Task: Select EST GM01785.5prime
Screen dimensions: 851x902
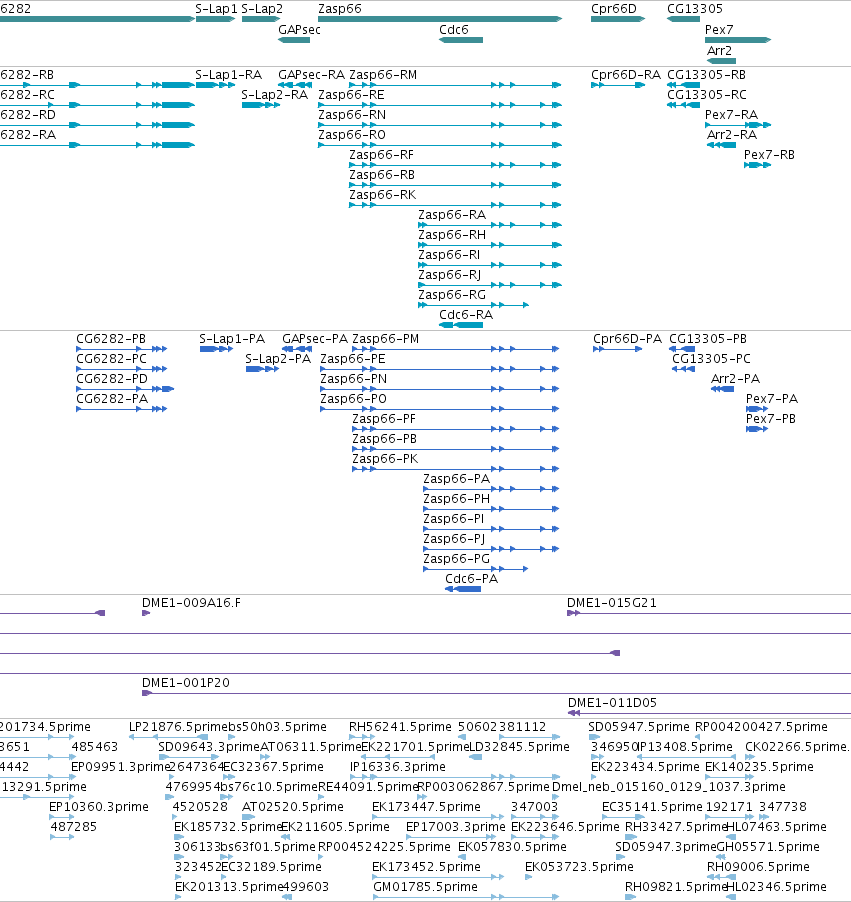Action: pos(466,897)
